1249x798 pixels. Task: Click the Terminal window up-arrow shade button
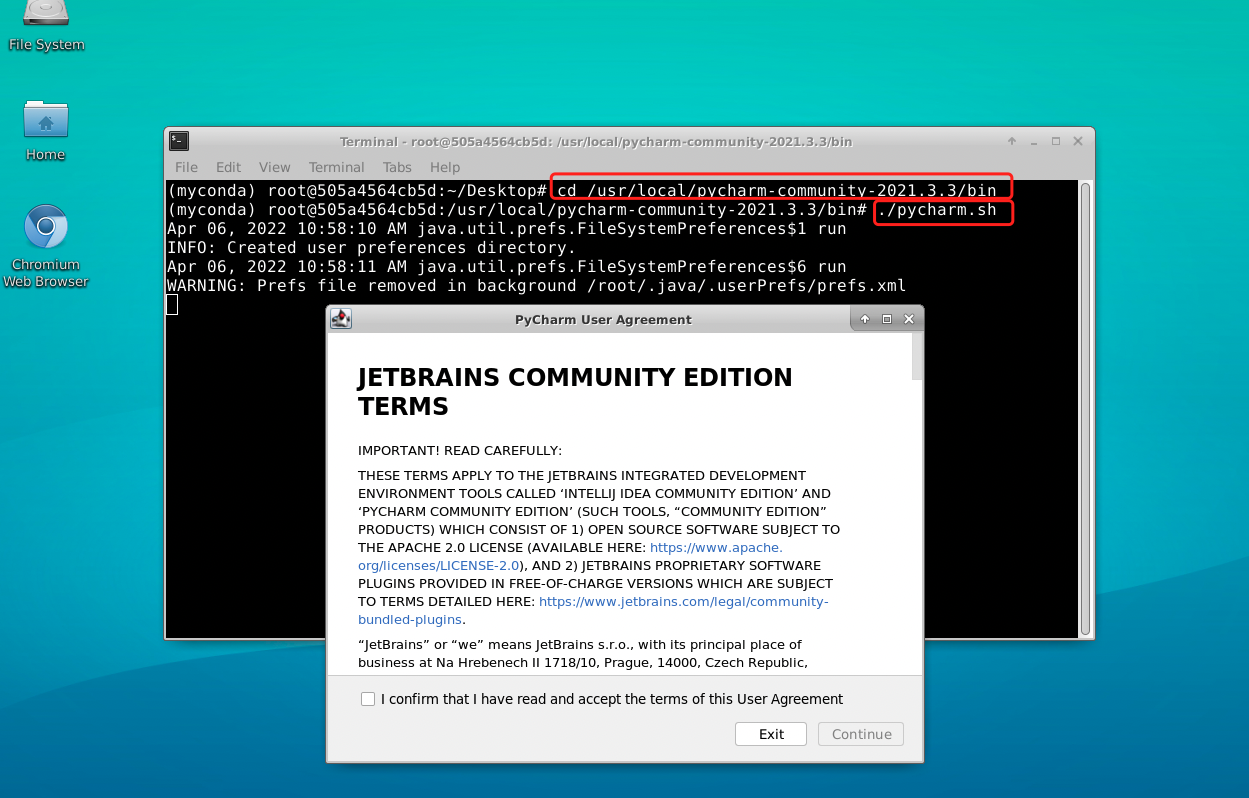pos(1012,141)
